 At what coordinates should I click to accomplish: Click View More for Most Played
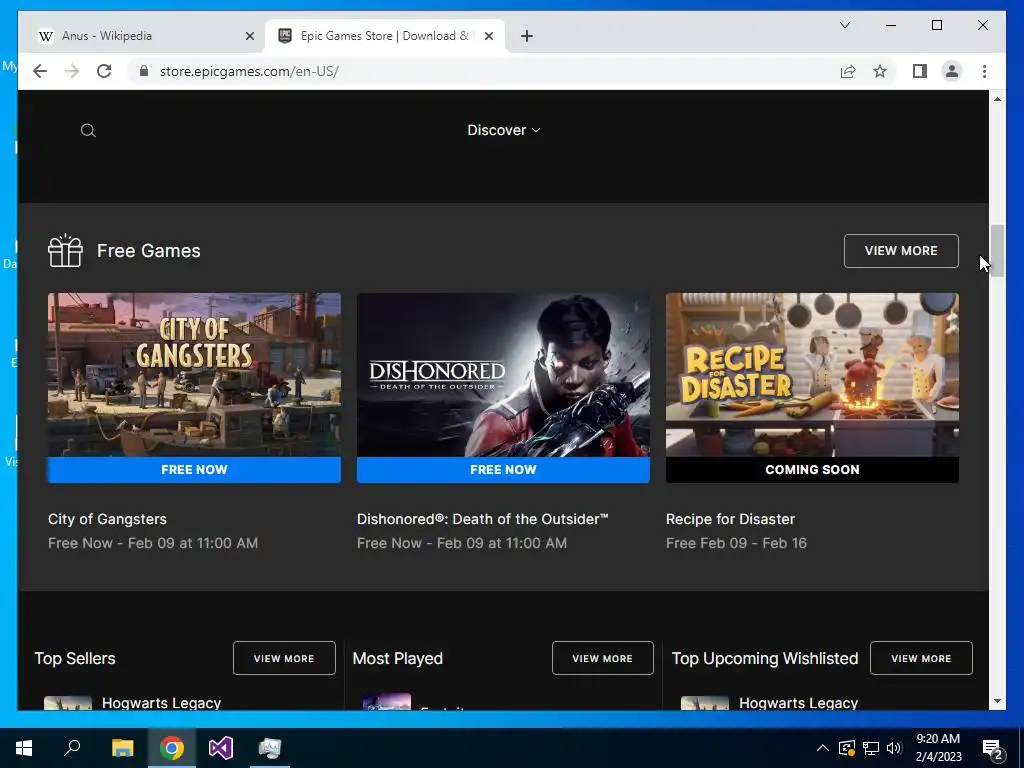point(603,658)
